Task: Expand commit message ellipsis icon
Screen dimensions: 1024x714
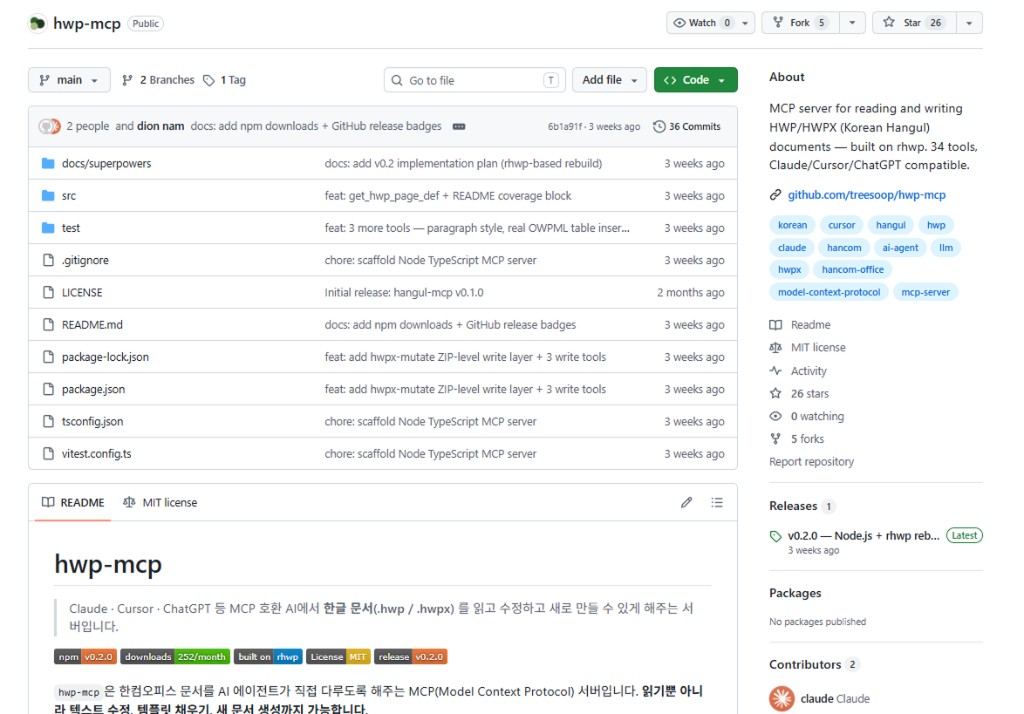Action: 459,126
